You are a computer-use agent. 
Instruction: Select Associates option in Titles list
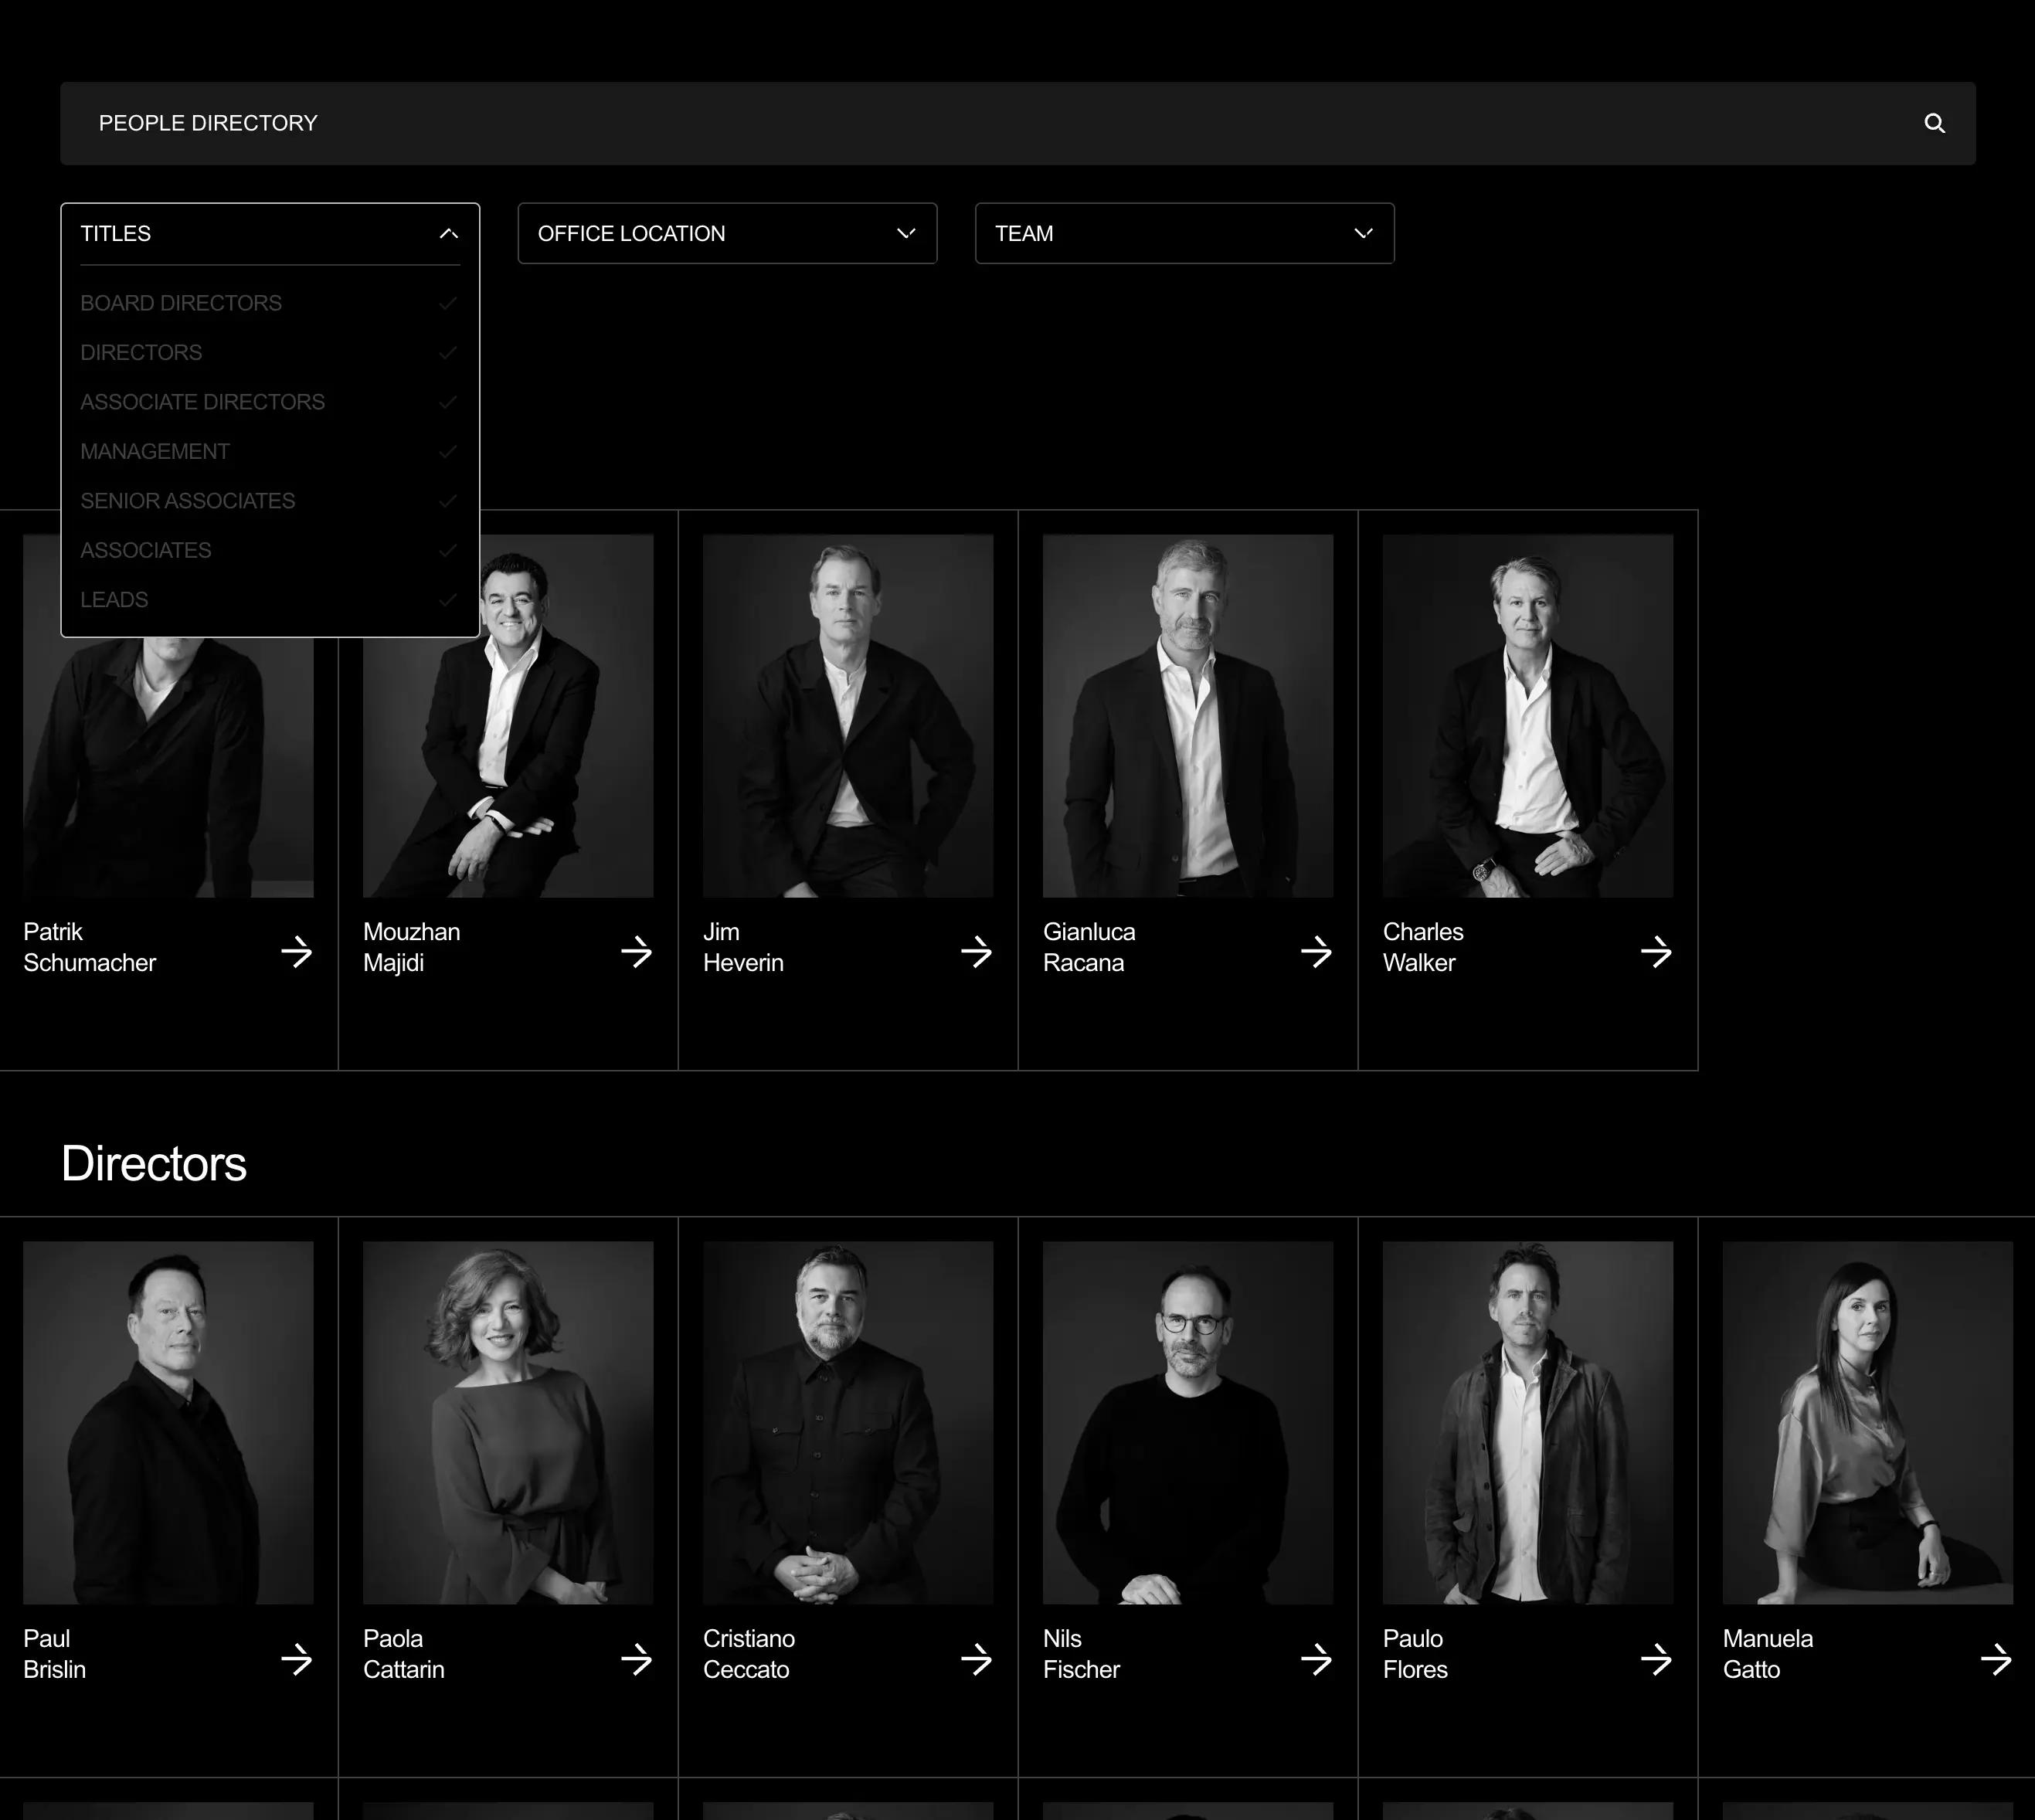146,550
